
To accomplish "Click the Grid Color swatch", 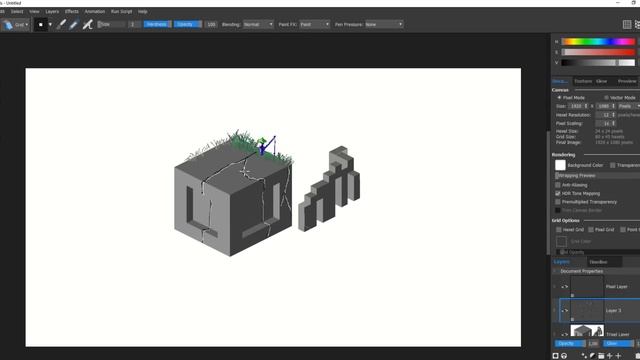I will pos(561,241).
